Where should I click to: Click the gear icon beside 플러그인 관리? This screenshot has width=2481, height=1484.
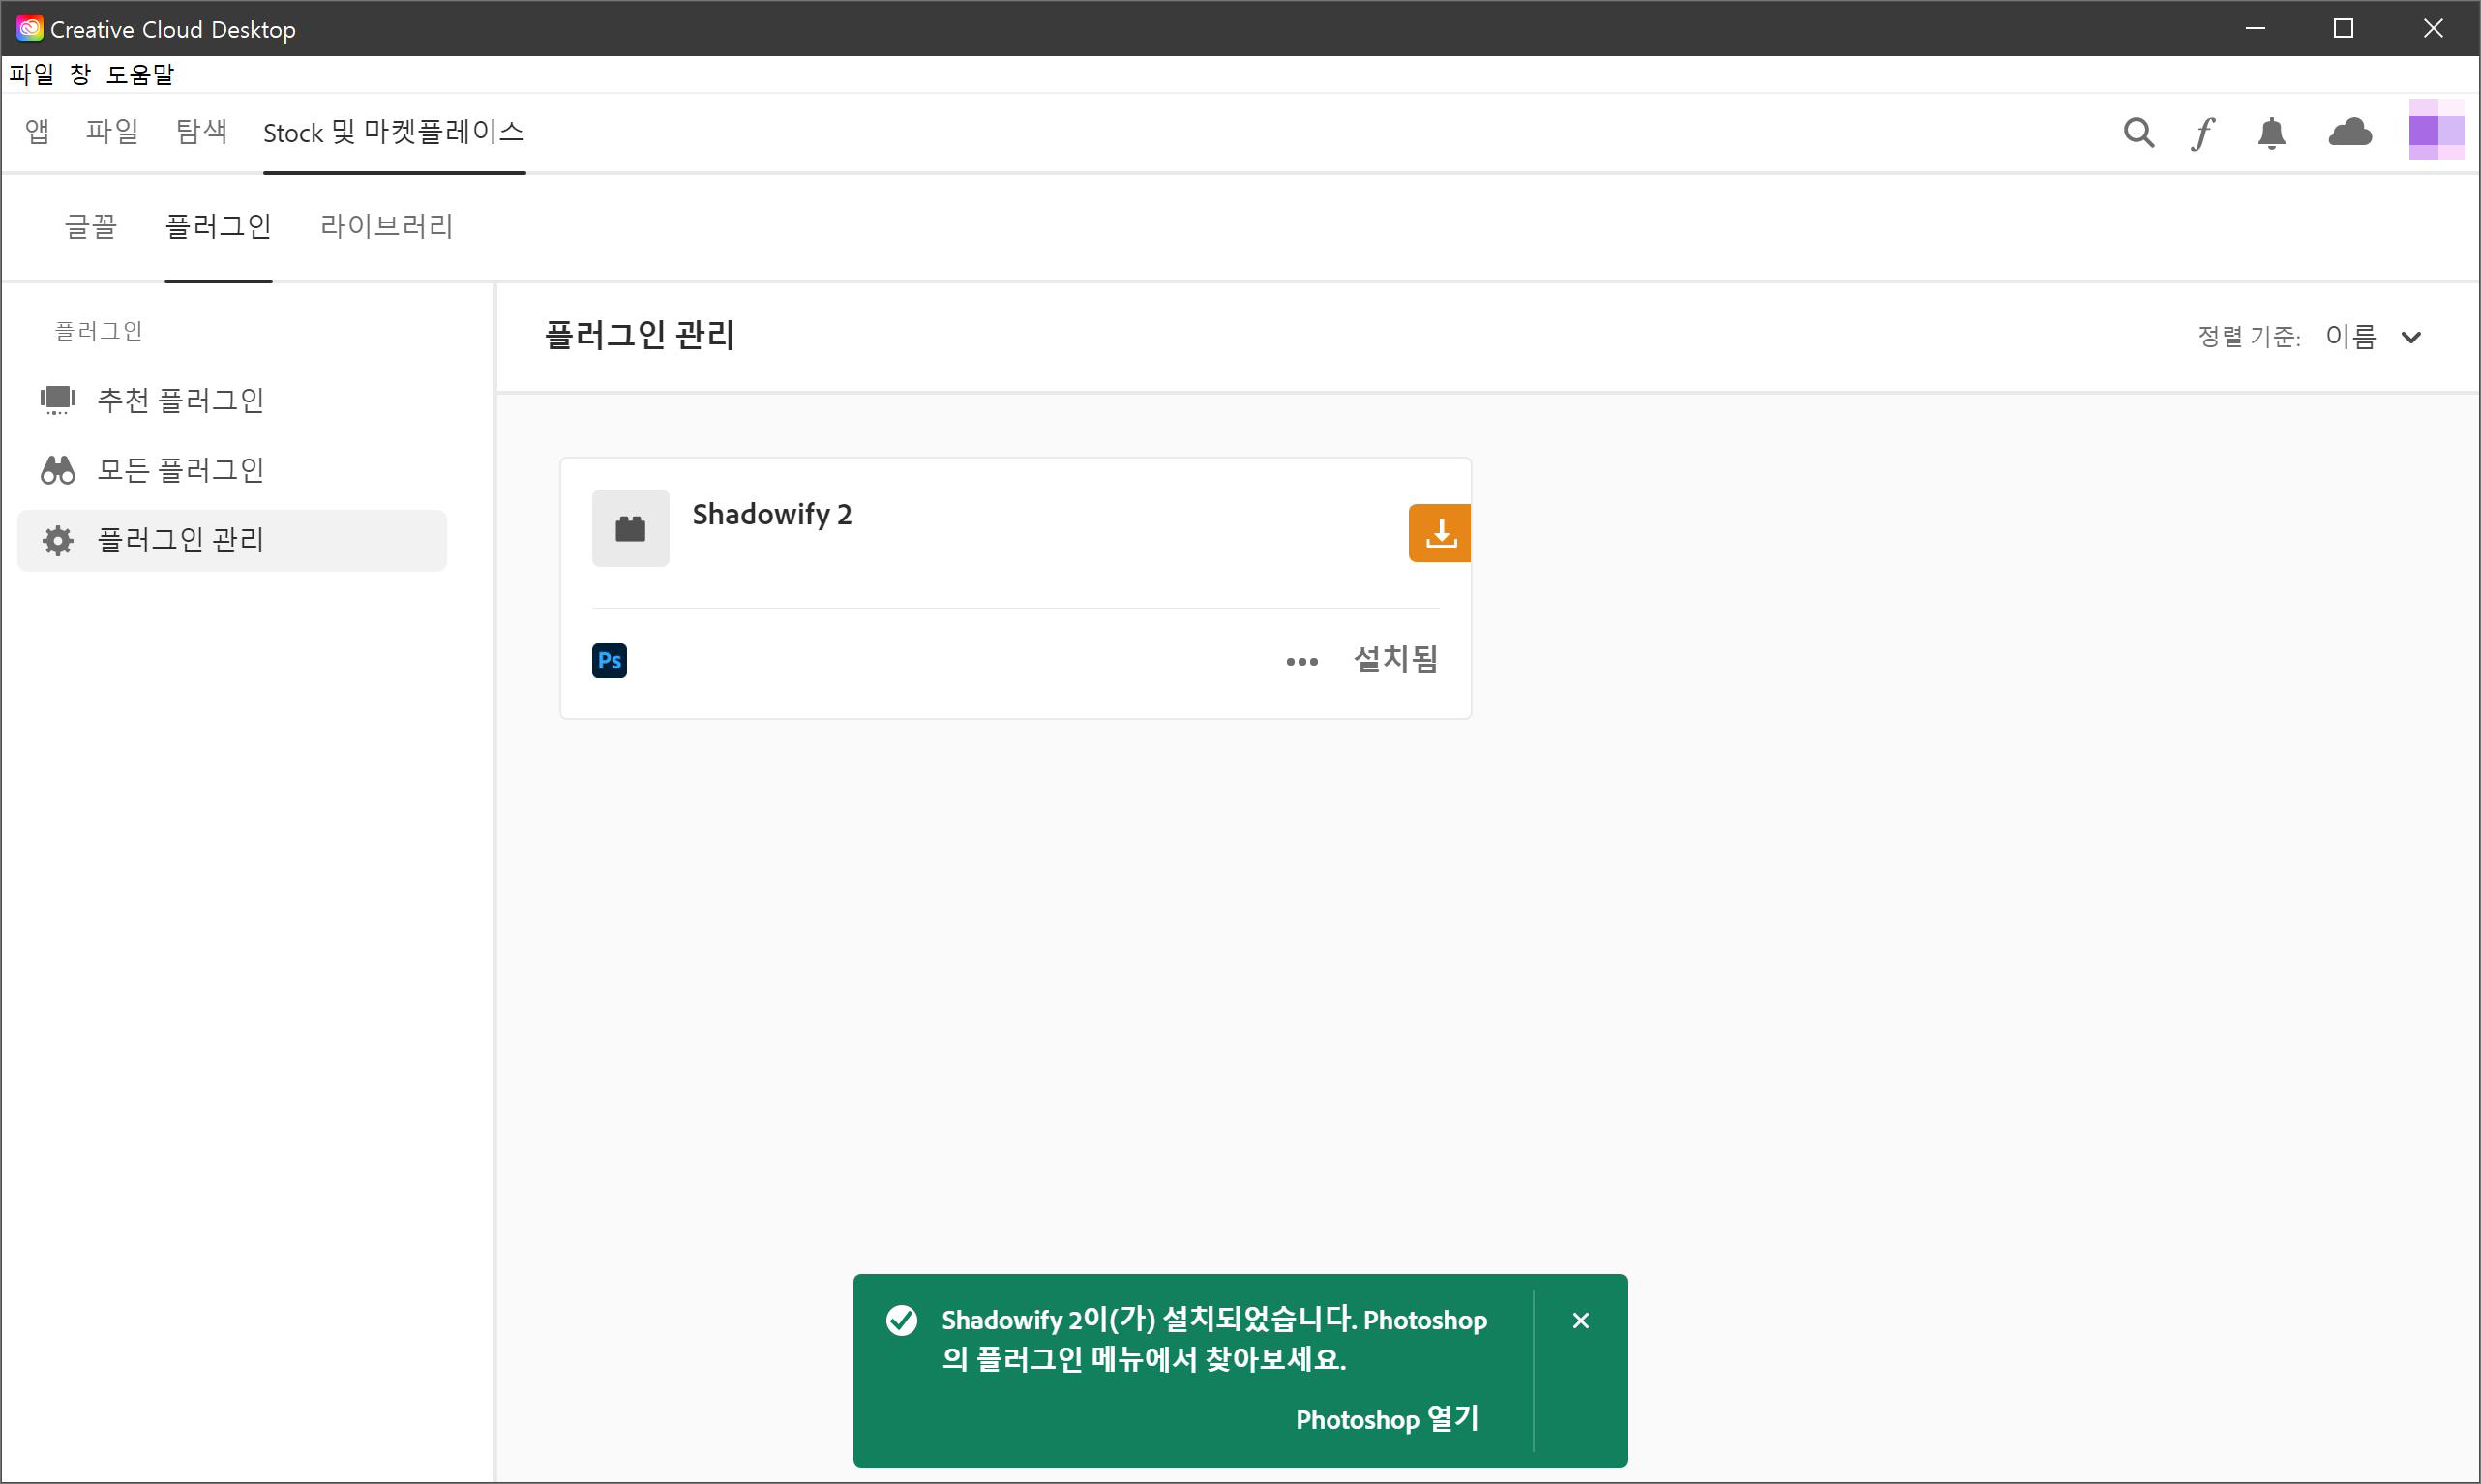[57, 541]
